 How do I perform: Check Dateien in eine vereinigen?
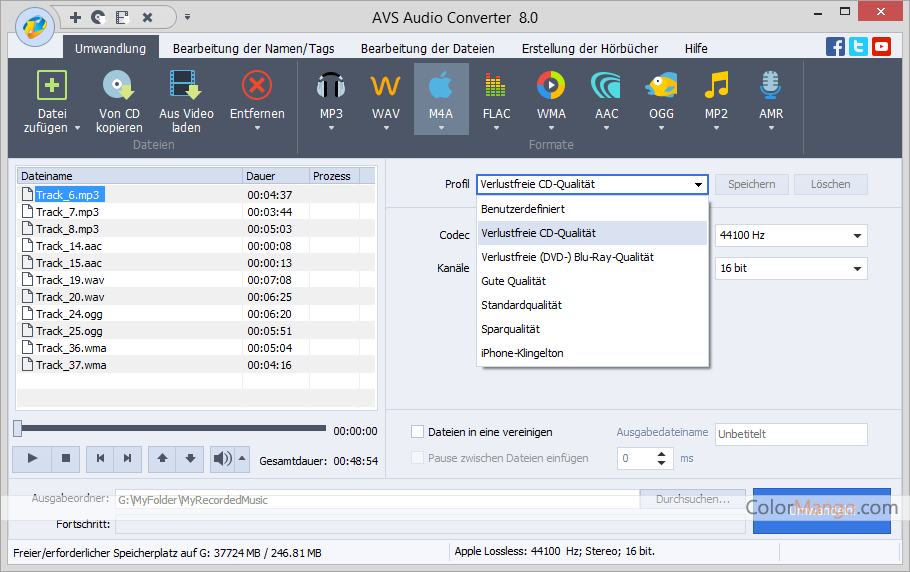point(417,432)
